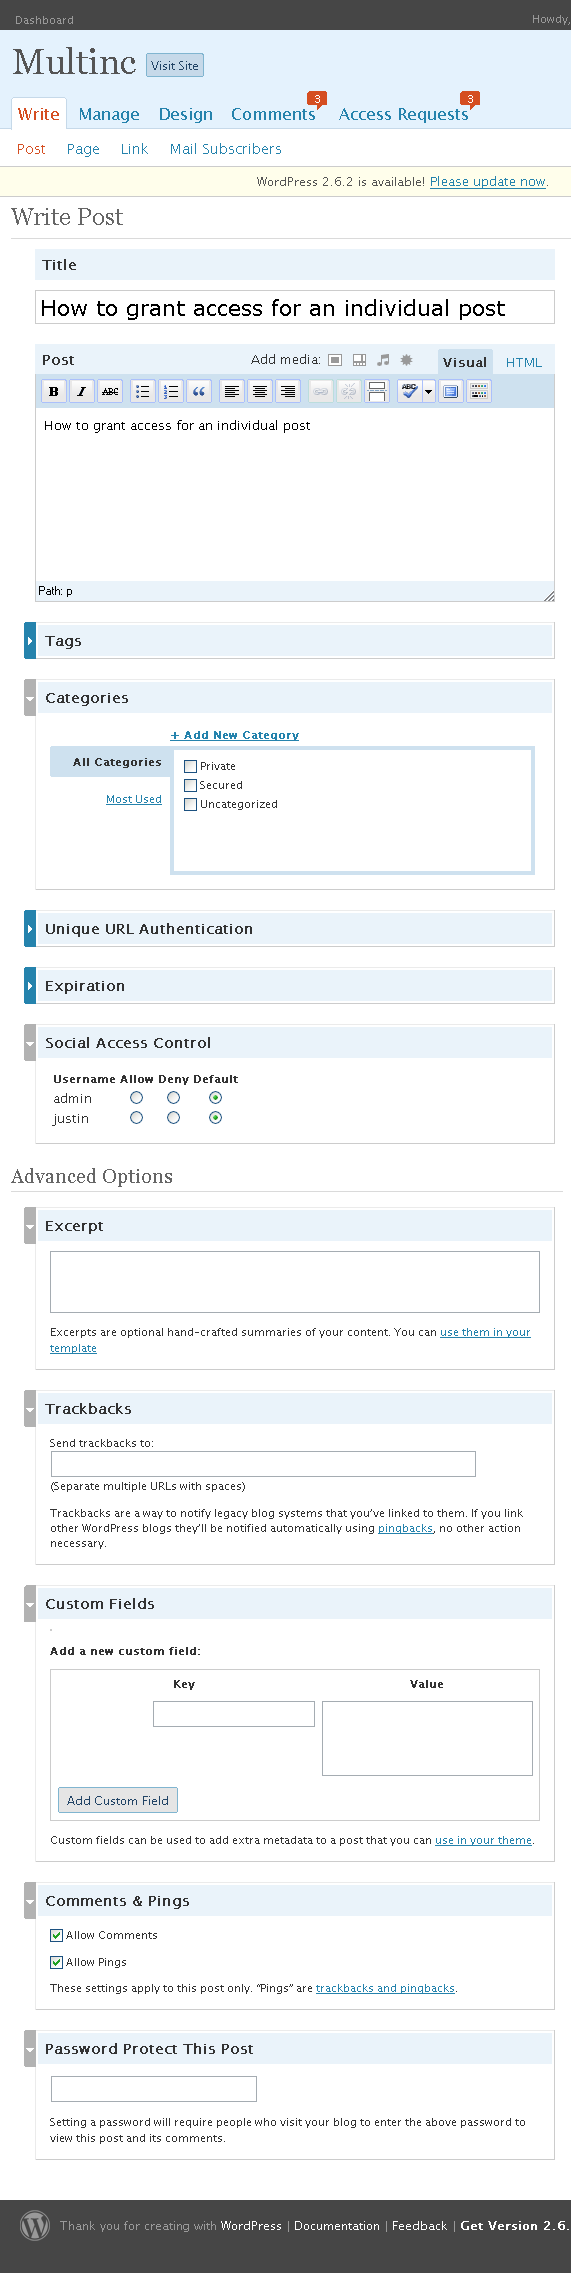
Task: Insert a blockquote with the quote icon
Action: [x=199, y=392]
